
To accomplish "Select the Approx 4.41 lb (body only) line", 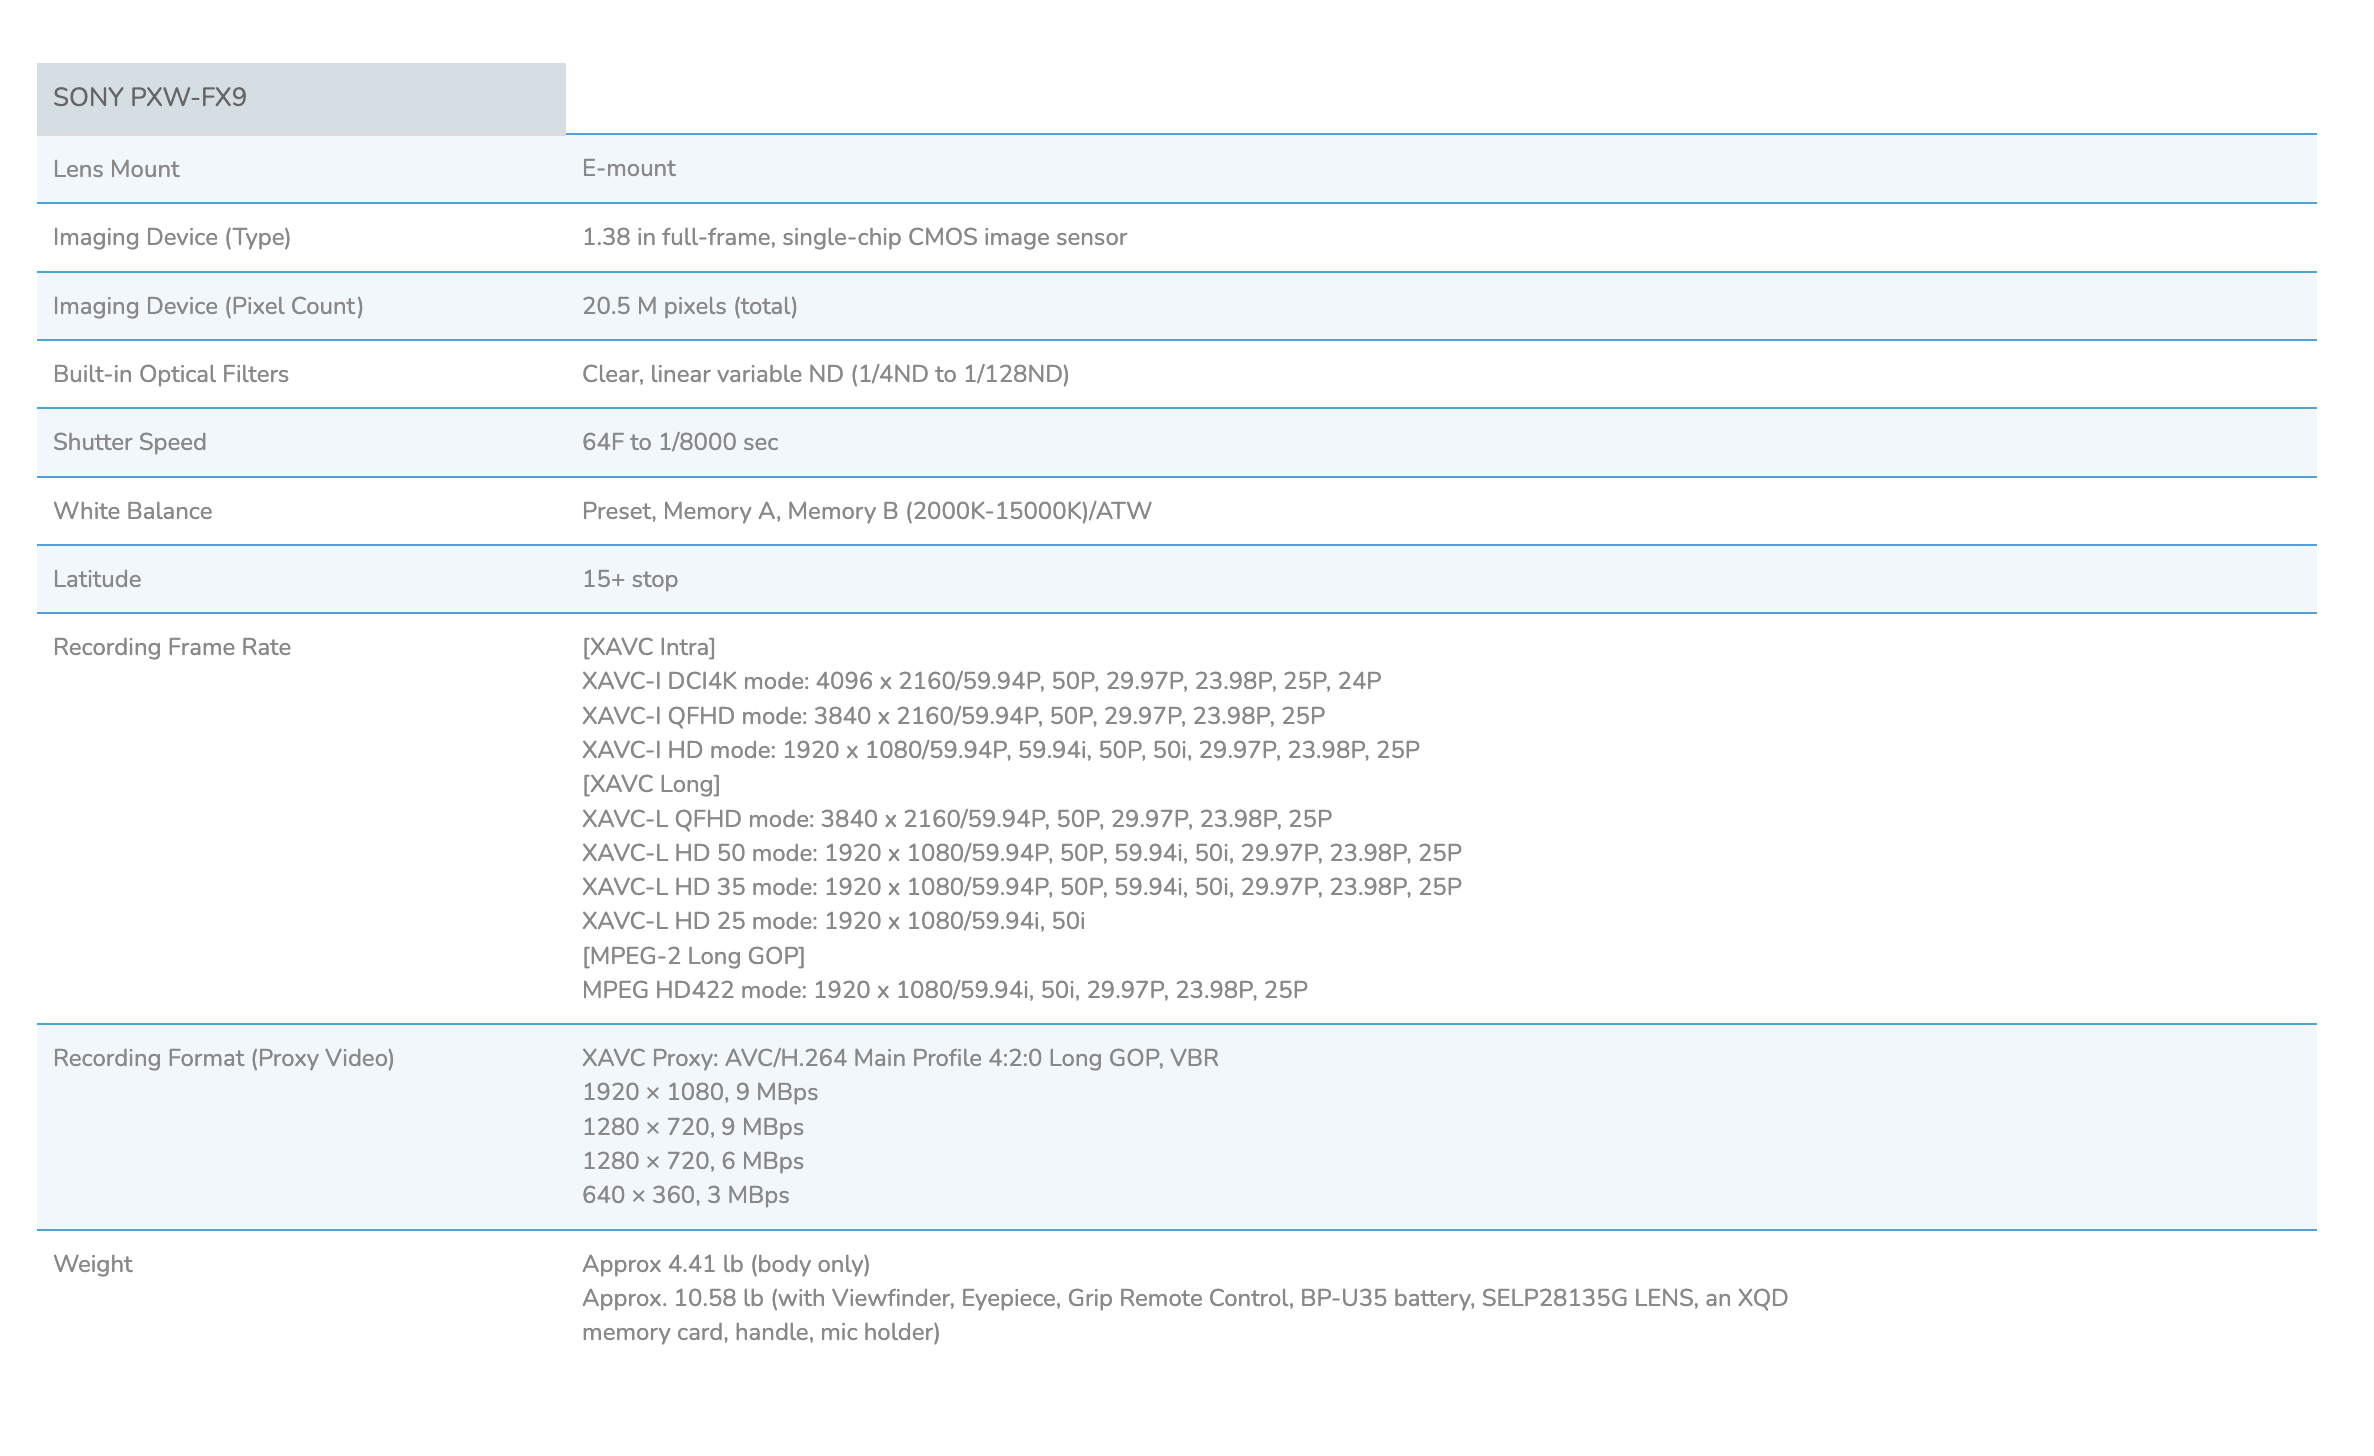I will click(x=726, y=1264).
